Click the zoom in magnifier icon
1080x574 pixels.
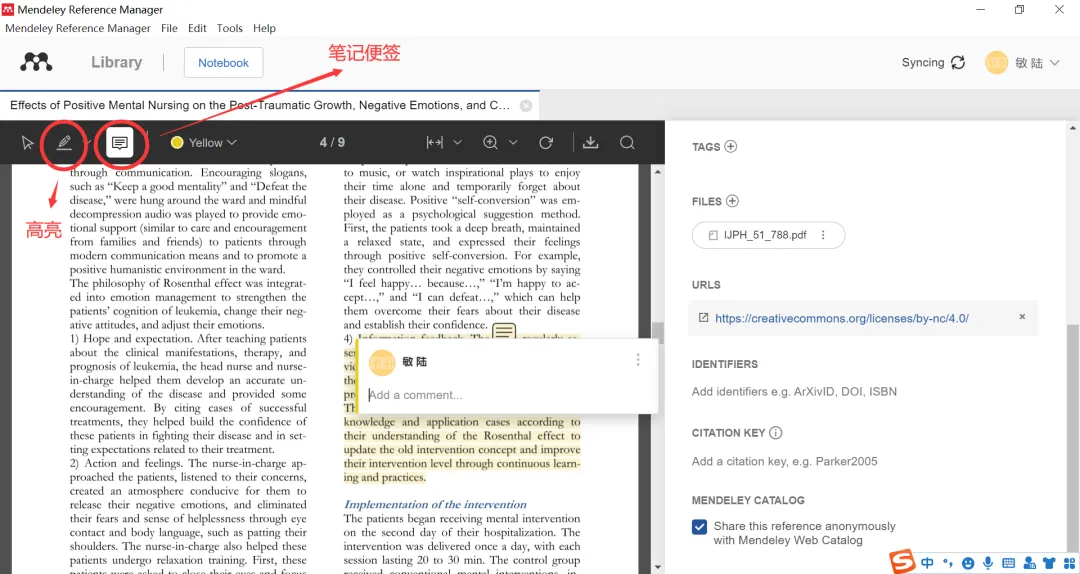tap(490, 143)
